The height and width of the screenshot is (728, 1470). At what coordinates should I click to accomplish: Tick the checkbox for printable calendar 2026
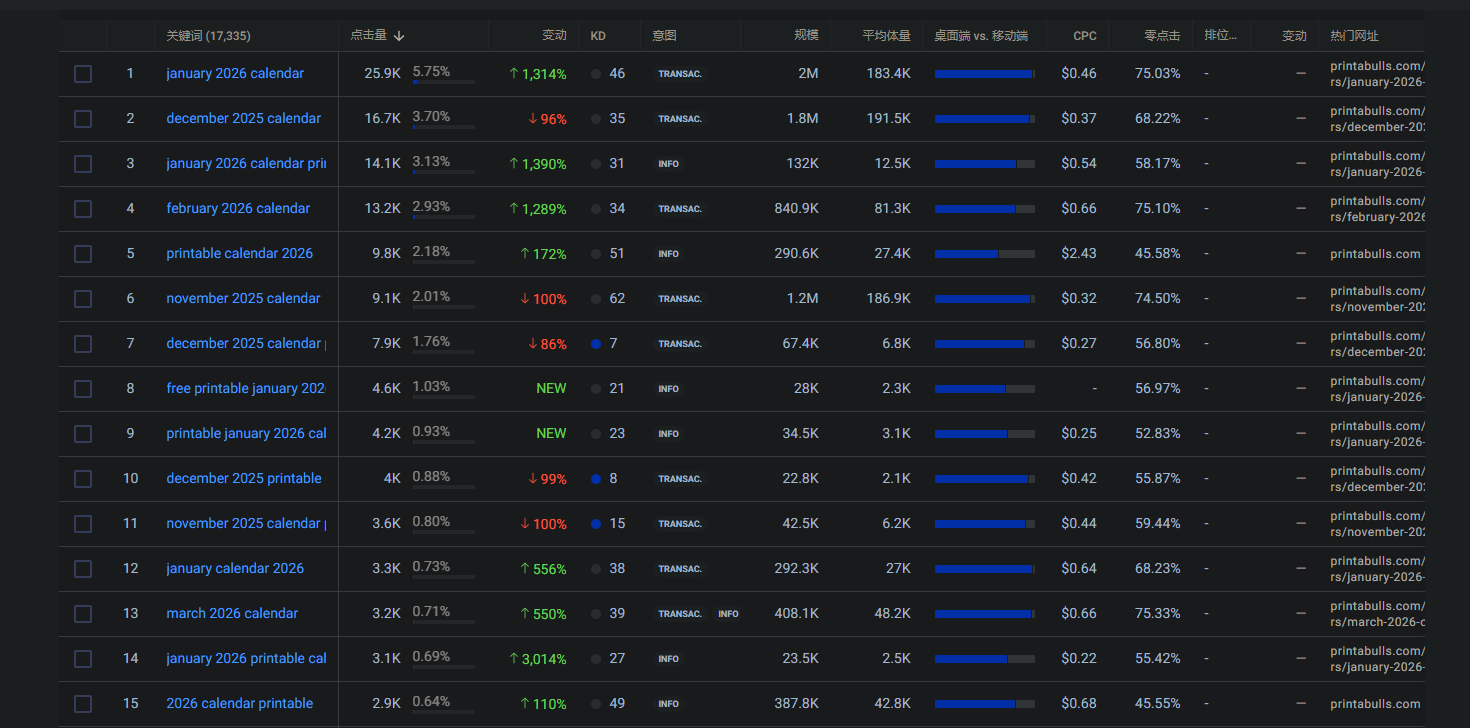[x=83, y=254]
